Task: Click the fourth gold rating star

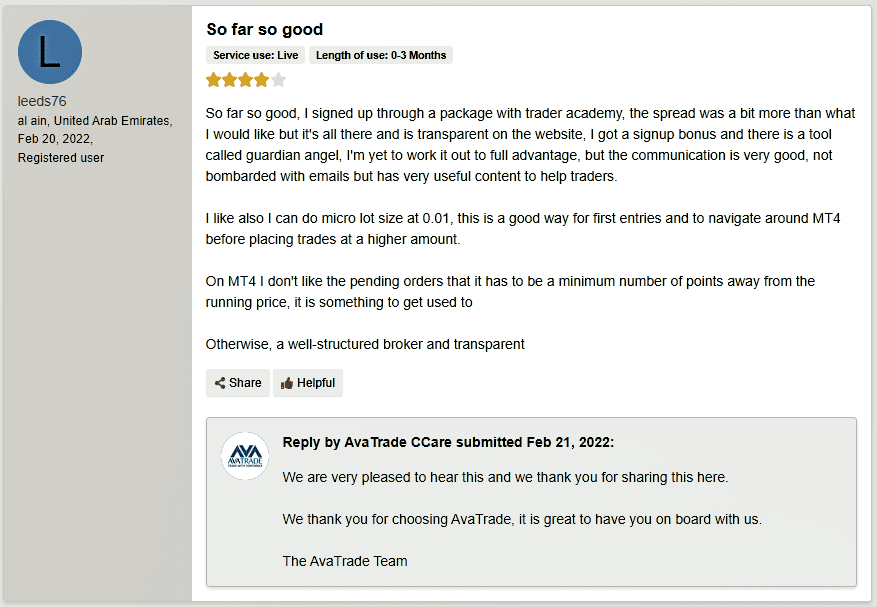Action: click(x=262, y=80)
